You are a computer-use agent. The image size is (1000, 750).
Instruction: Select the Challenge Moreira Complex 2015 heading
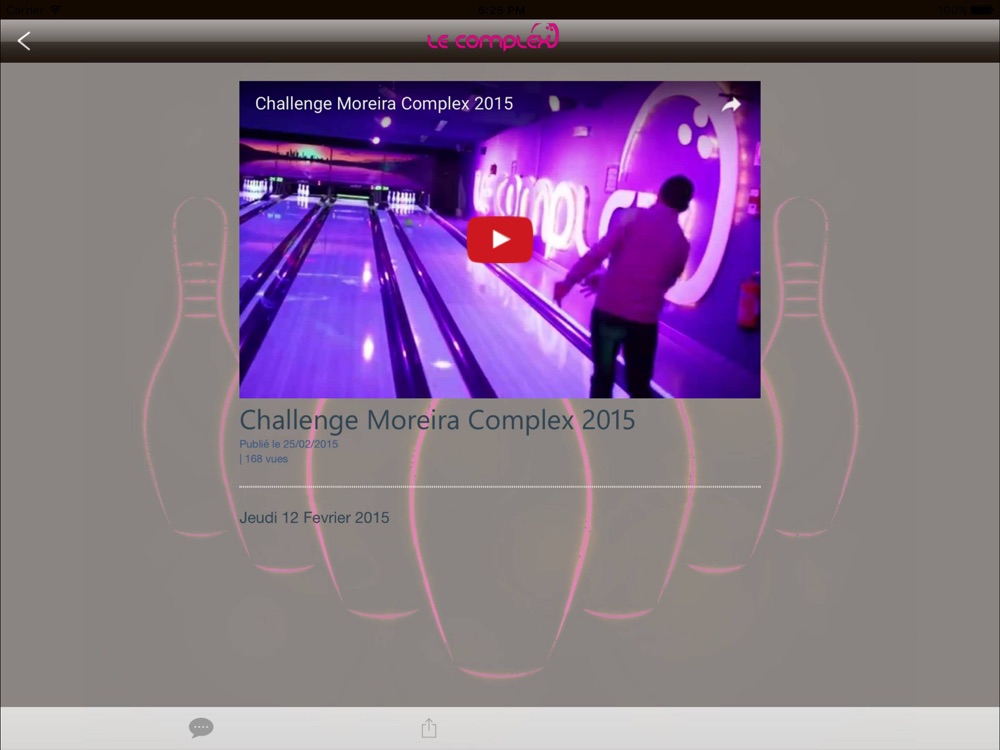(437, 420)
